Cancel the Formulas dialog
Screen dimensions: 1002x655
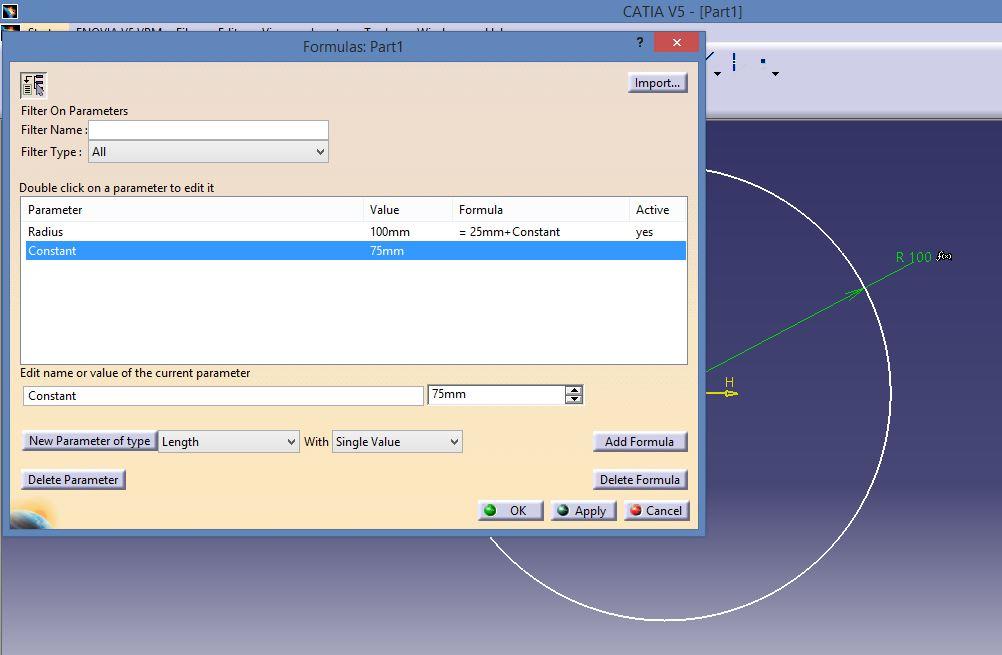[656, 511]
